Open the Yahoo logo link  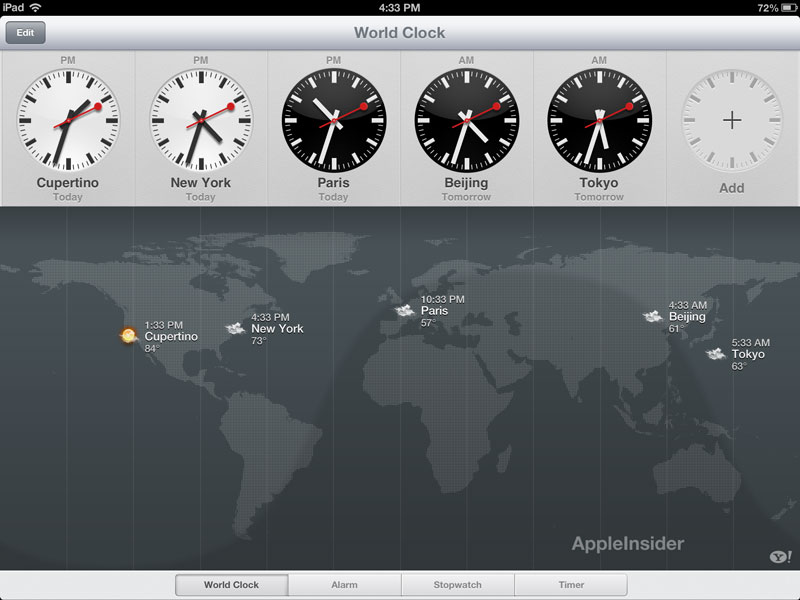[x=780, y=557]
